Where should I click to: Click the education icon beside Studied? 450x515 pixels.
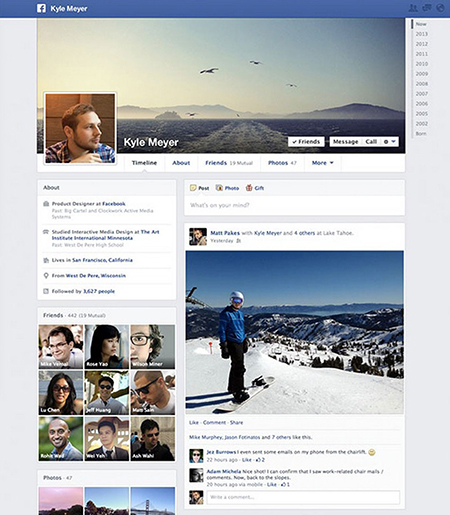[x=46, y=232]
